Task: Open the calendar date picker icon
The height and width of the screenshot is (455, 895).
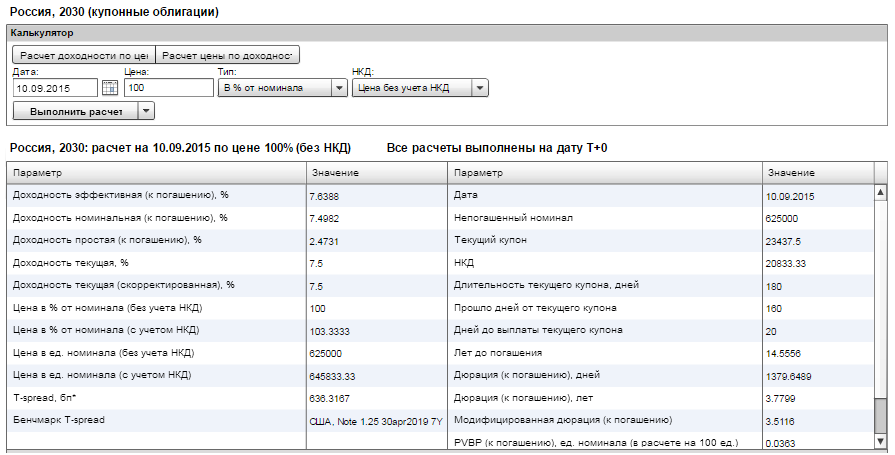Action: coord(110,88)
